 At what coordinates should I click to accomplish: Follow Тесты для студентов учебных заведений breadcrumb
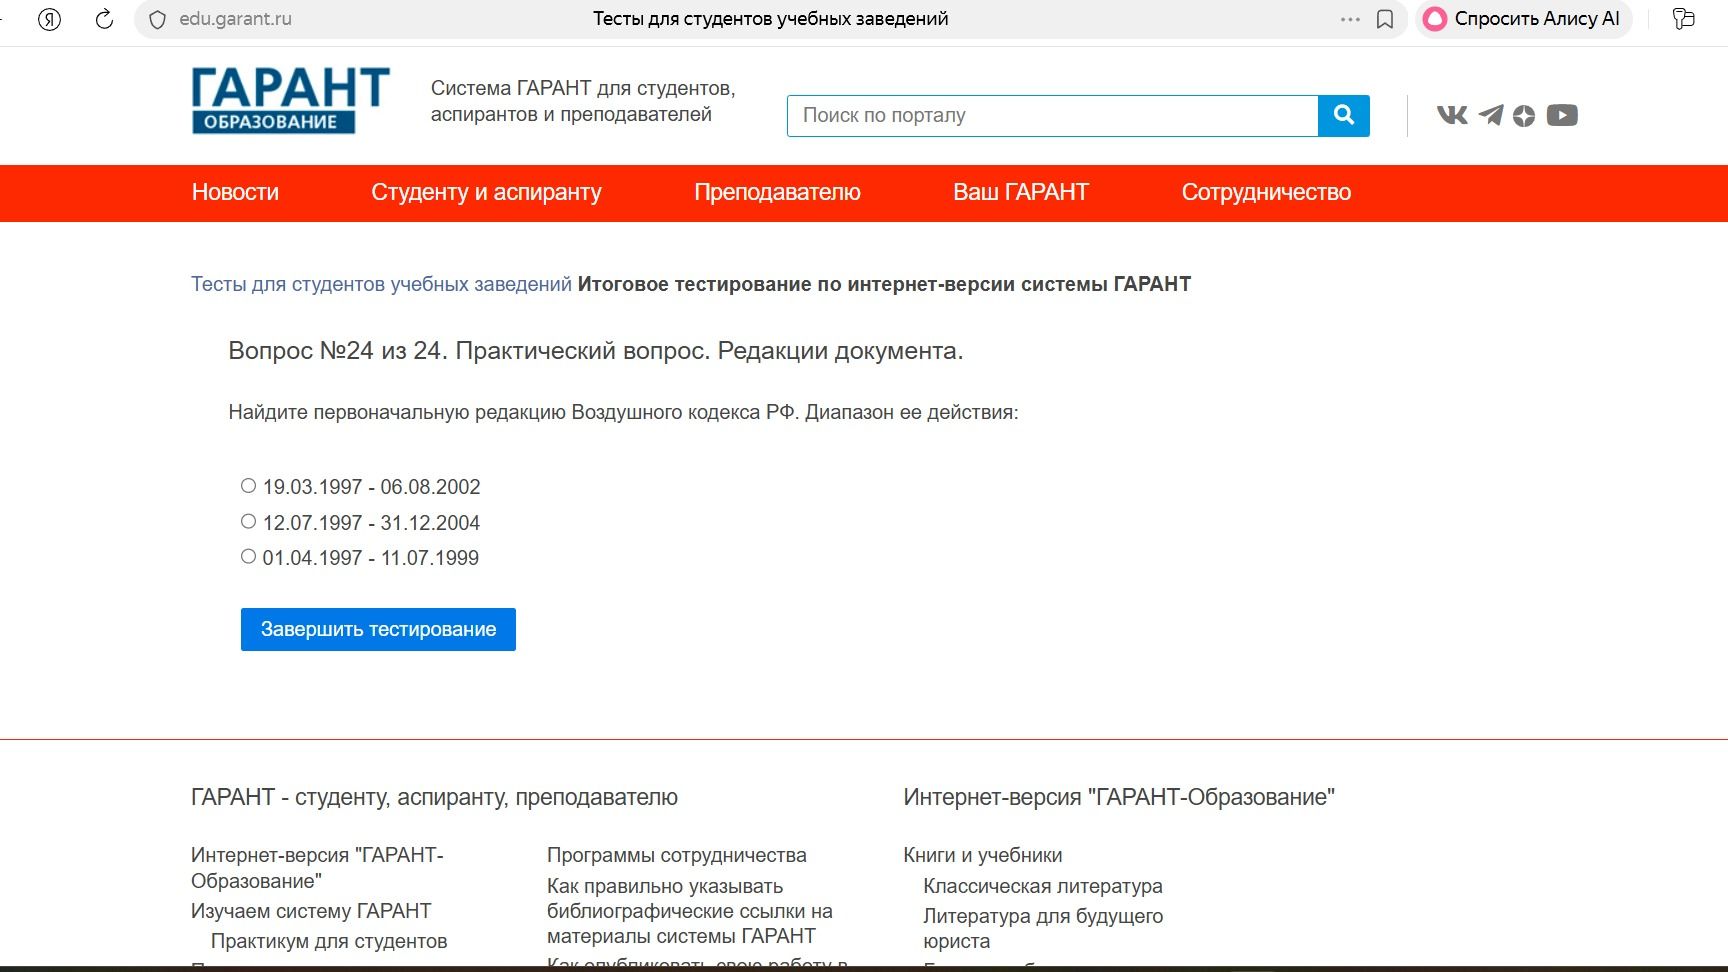pyautogui.click(x=381, y=284)
